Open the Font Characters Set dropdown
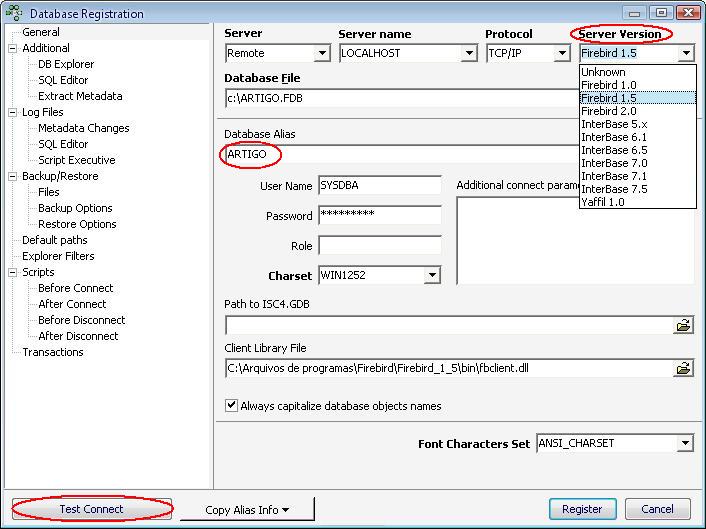The height and width of the screenshot is (529, 706). point(685,443)
